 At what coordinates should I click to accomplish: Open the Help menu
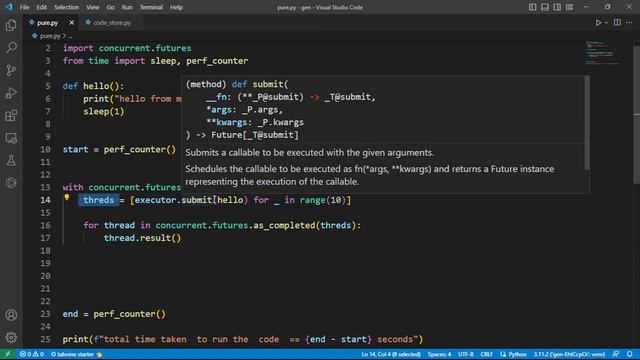tap(176, 7)
